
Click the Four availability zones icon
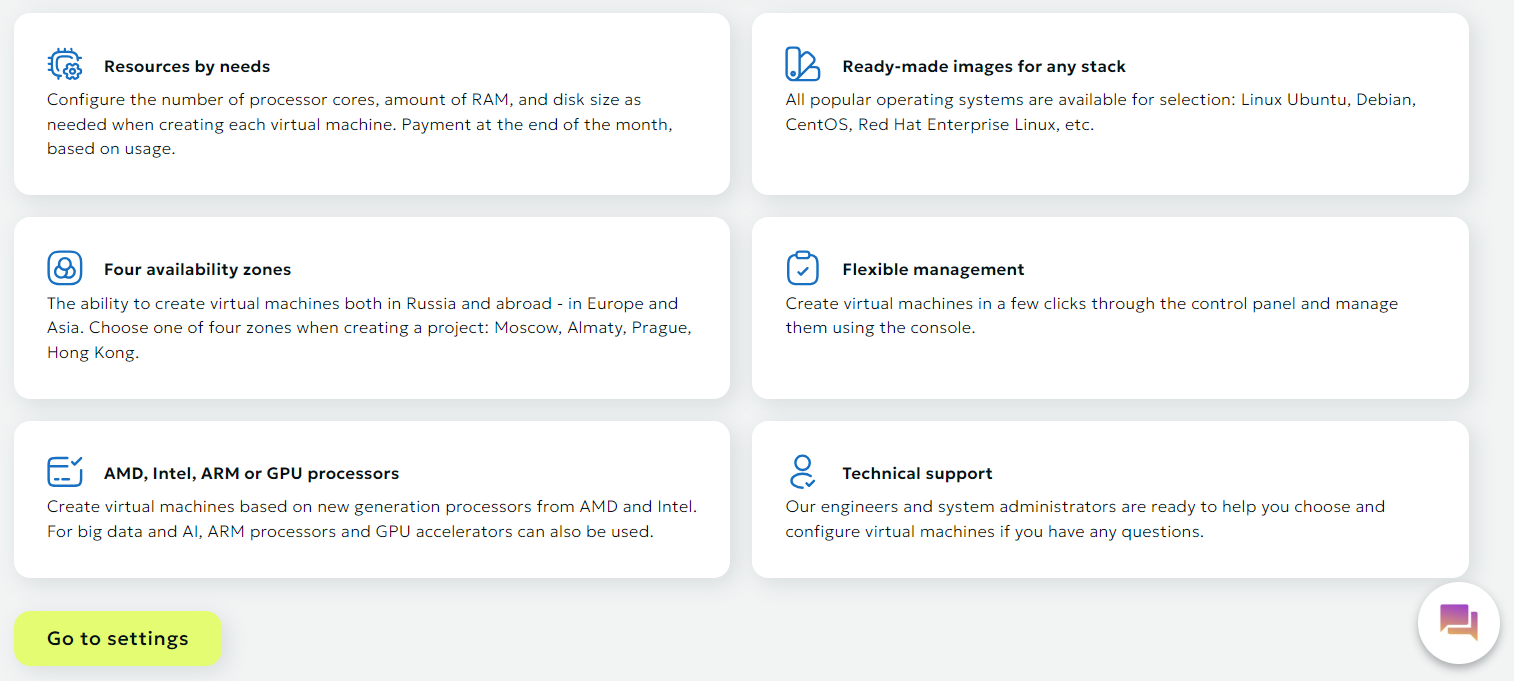(x=65, y=268)
